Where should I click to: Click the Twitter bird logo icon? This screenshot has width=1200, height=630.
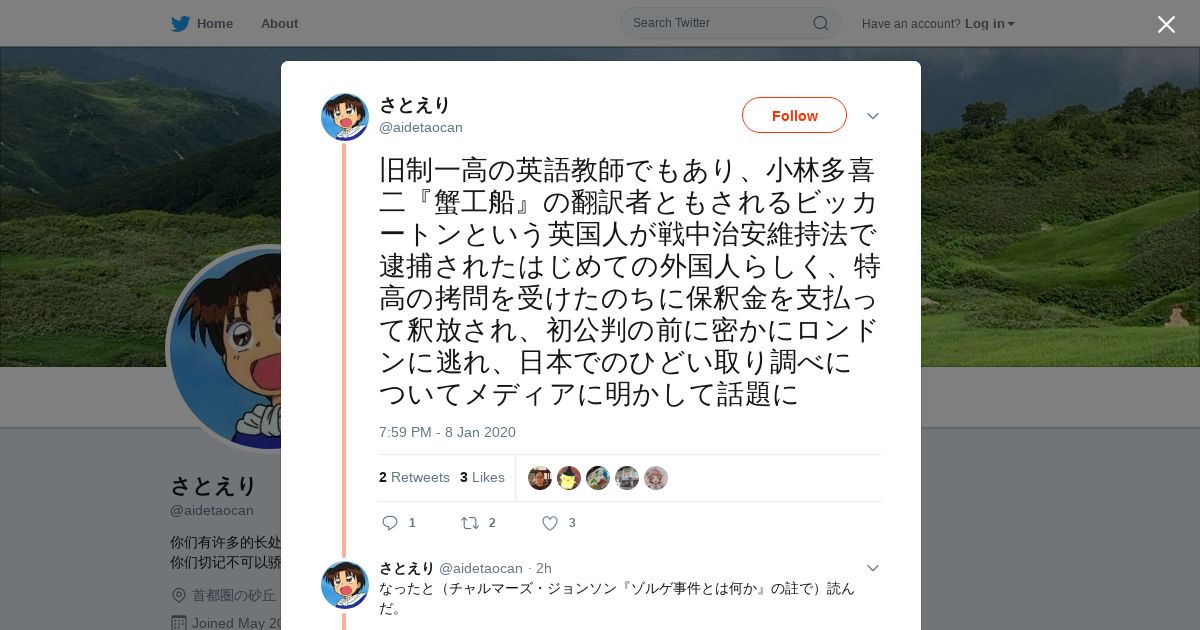click(180, 24)
